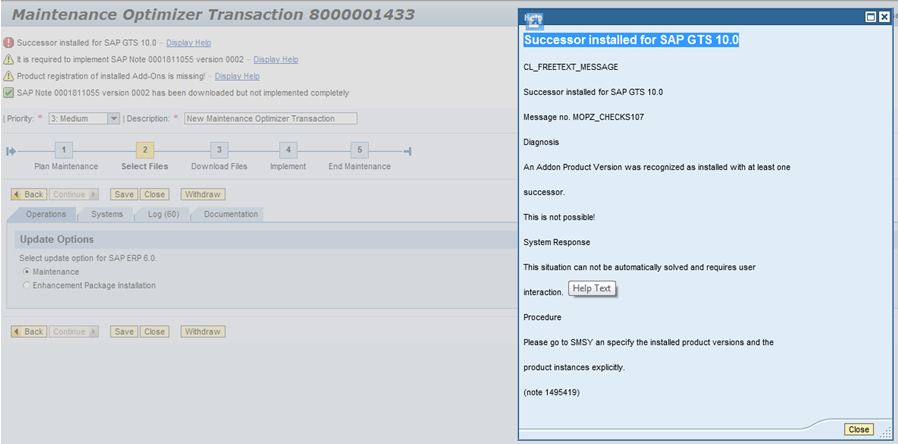Click the lower Save button

point(124,332)
